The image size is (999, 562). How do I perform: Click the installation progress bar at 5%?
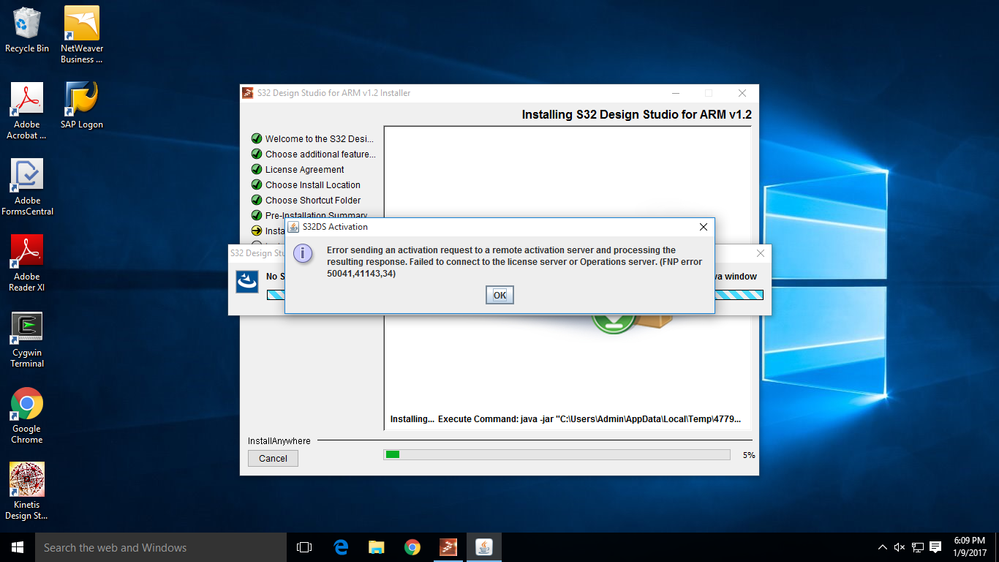557,454
